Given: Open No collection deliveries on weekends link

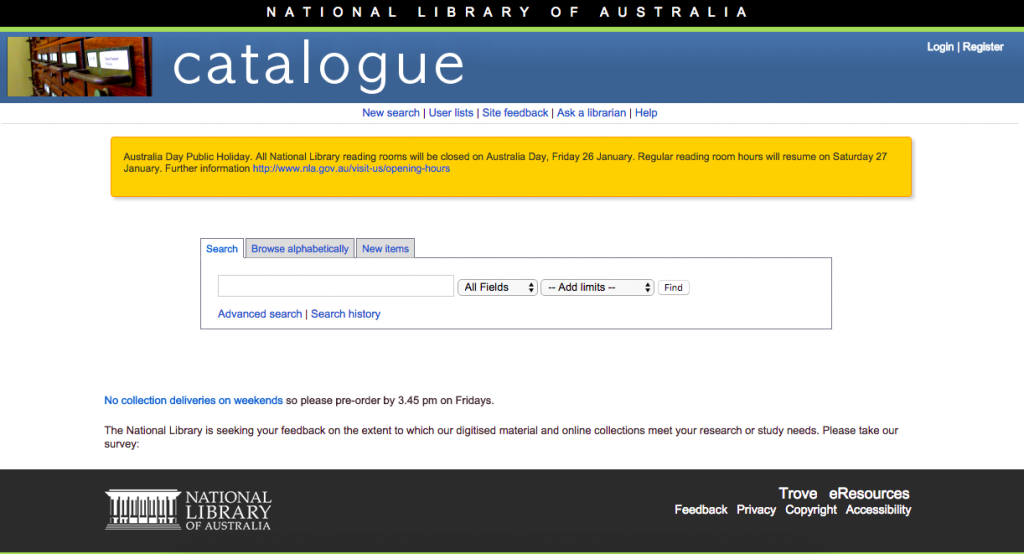Looking at the screenshot, I should (x=193, y=401).
